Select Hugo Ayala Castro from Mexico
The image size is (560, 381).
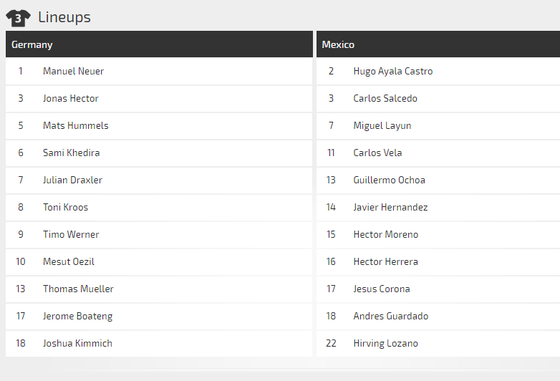pos(393,71)
